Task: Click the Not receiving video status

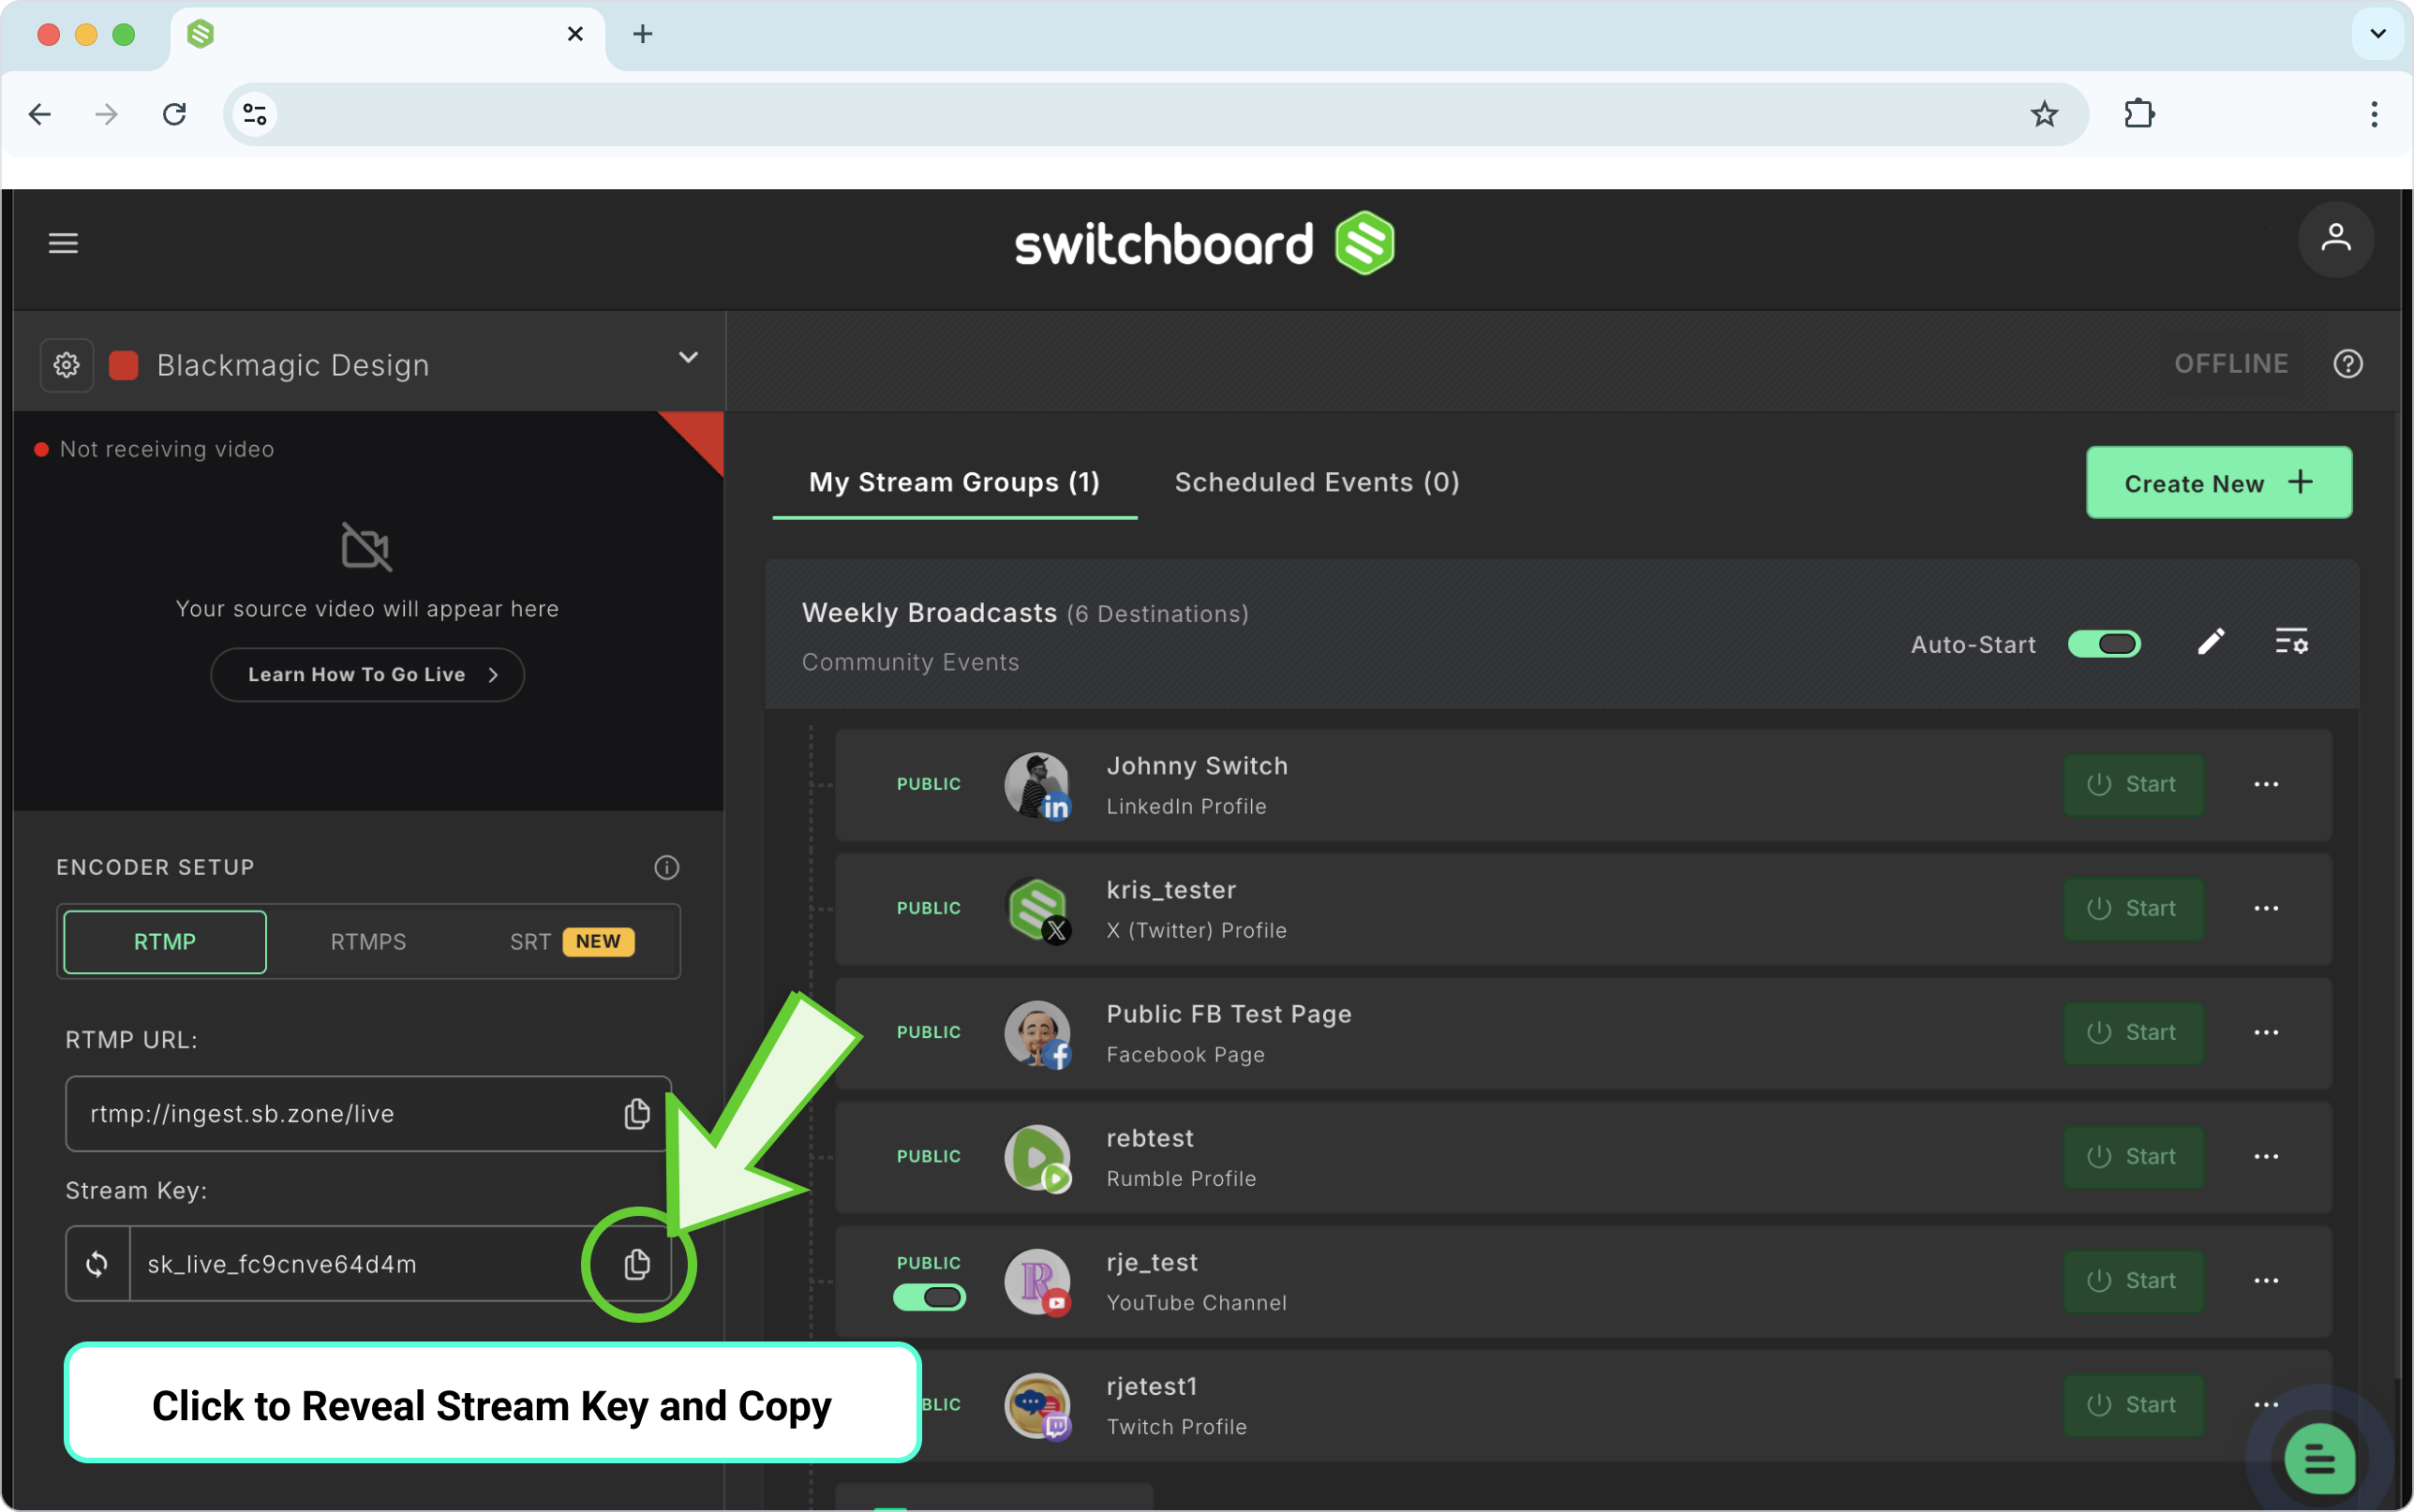Action: click(x=166, y=449)
